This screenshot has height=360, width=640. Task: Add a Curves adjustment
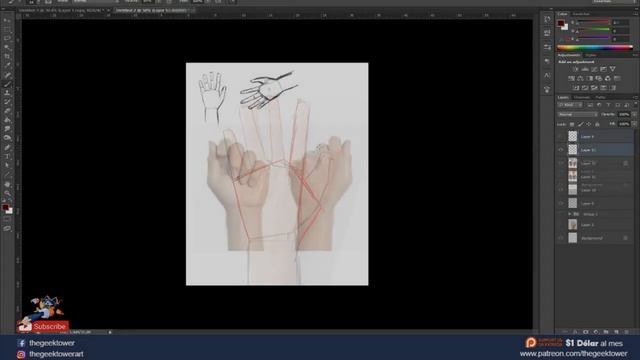(x=594, y=69)
